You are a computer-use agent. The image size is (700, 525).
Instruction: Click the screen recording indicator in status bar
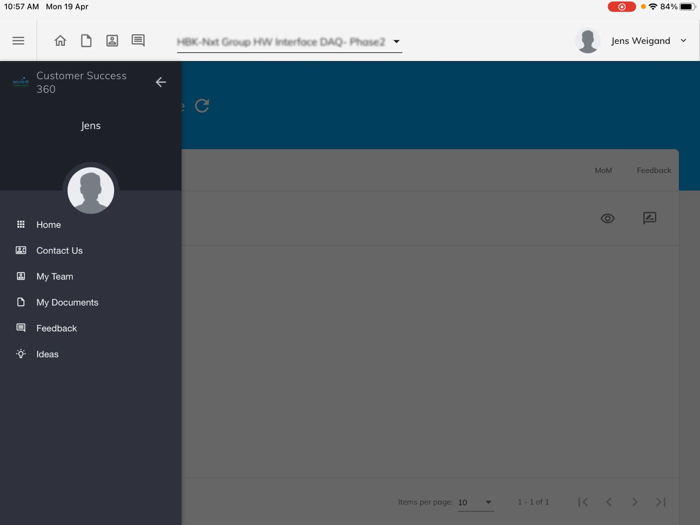pyautogui.click(x=621, y=7)
